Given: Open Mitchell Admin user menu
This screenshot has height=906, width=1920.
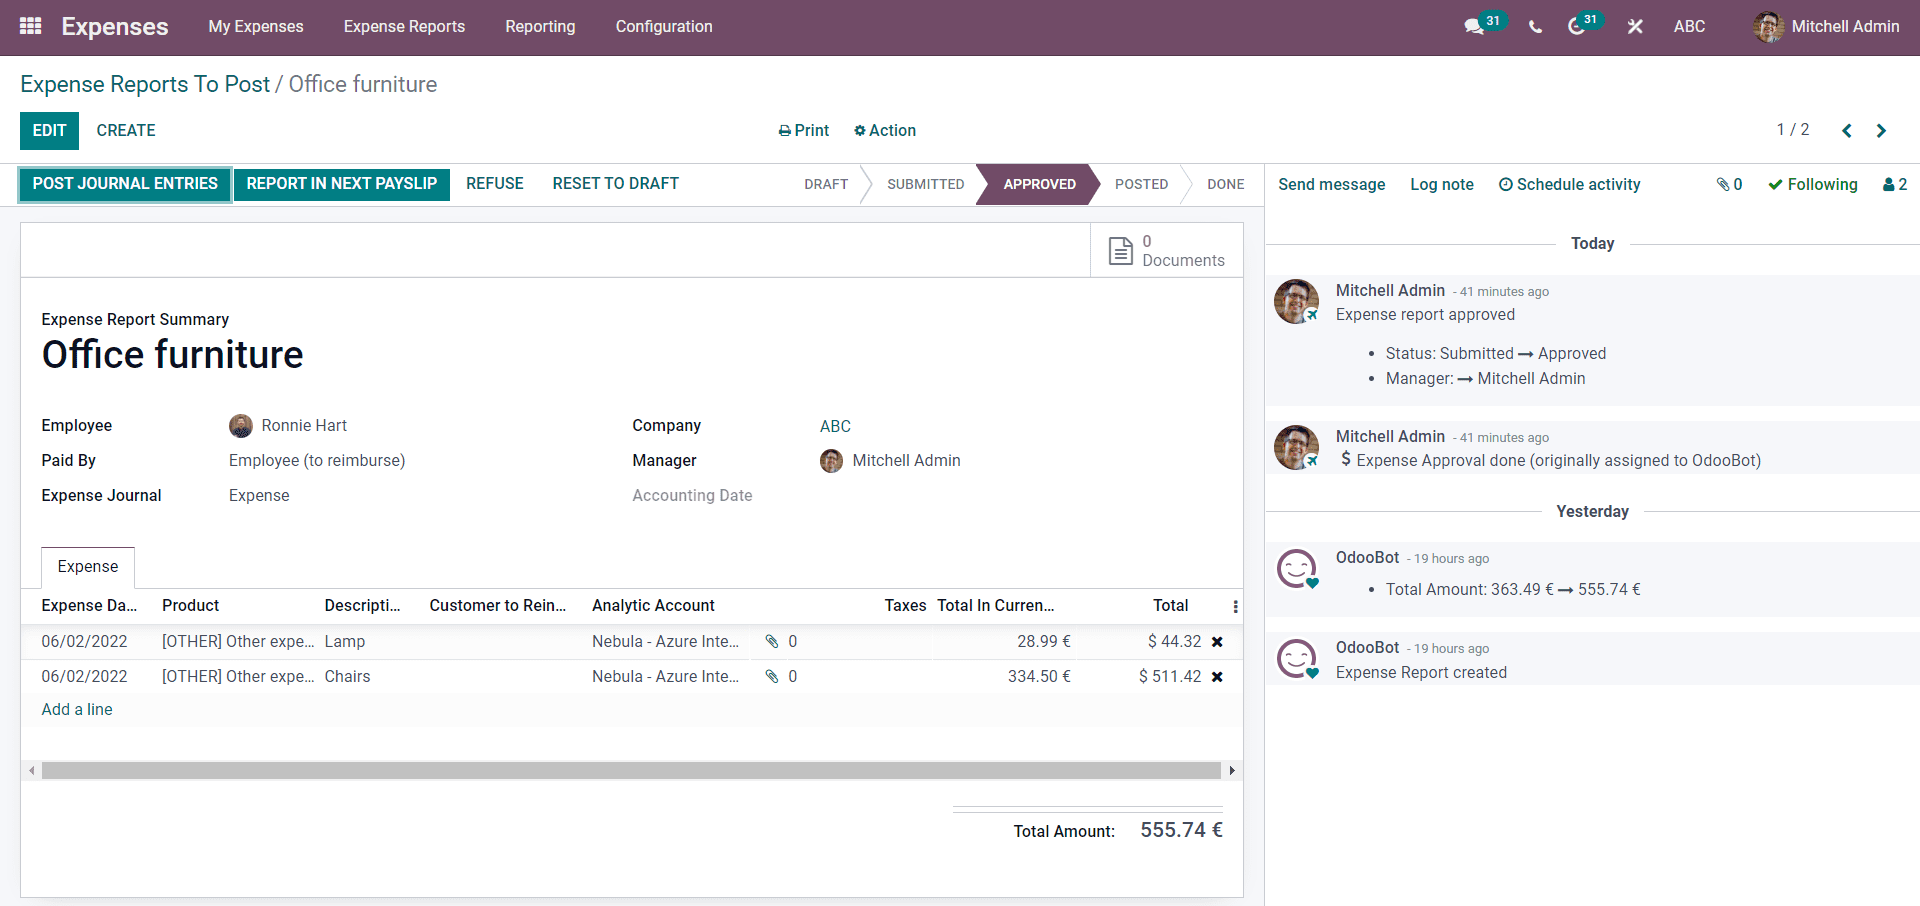Looking at the screenshot, I should point(1827,27).
